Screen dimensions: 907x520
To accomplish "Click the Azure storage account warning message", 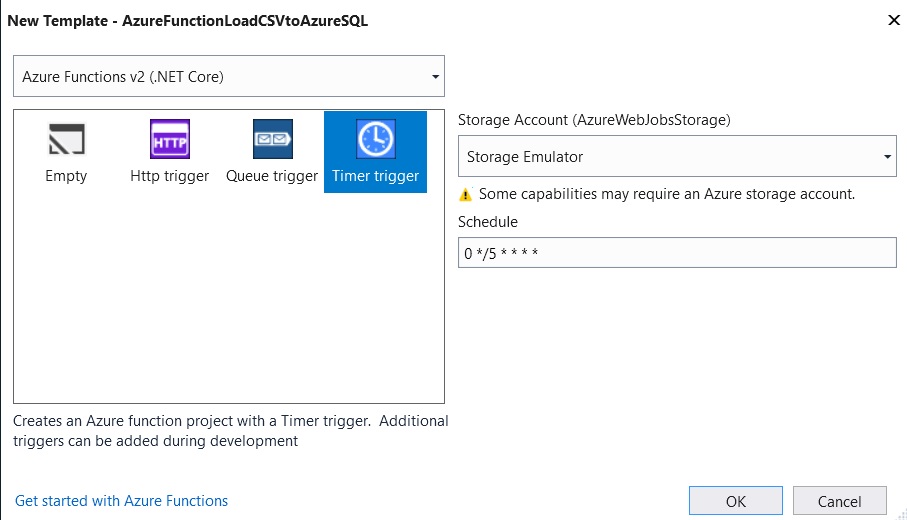I will tap(666, 194).
